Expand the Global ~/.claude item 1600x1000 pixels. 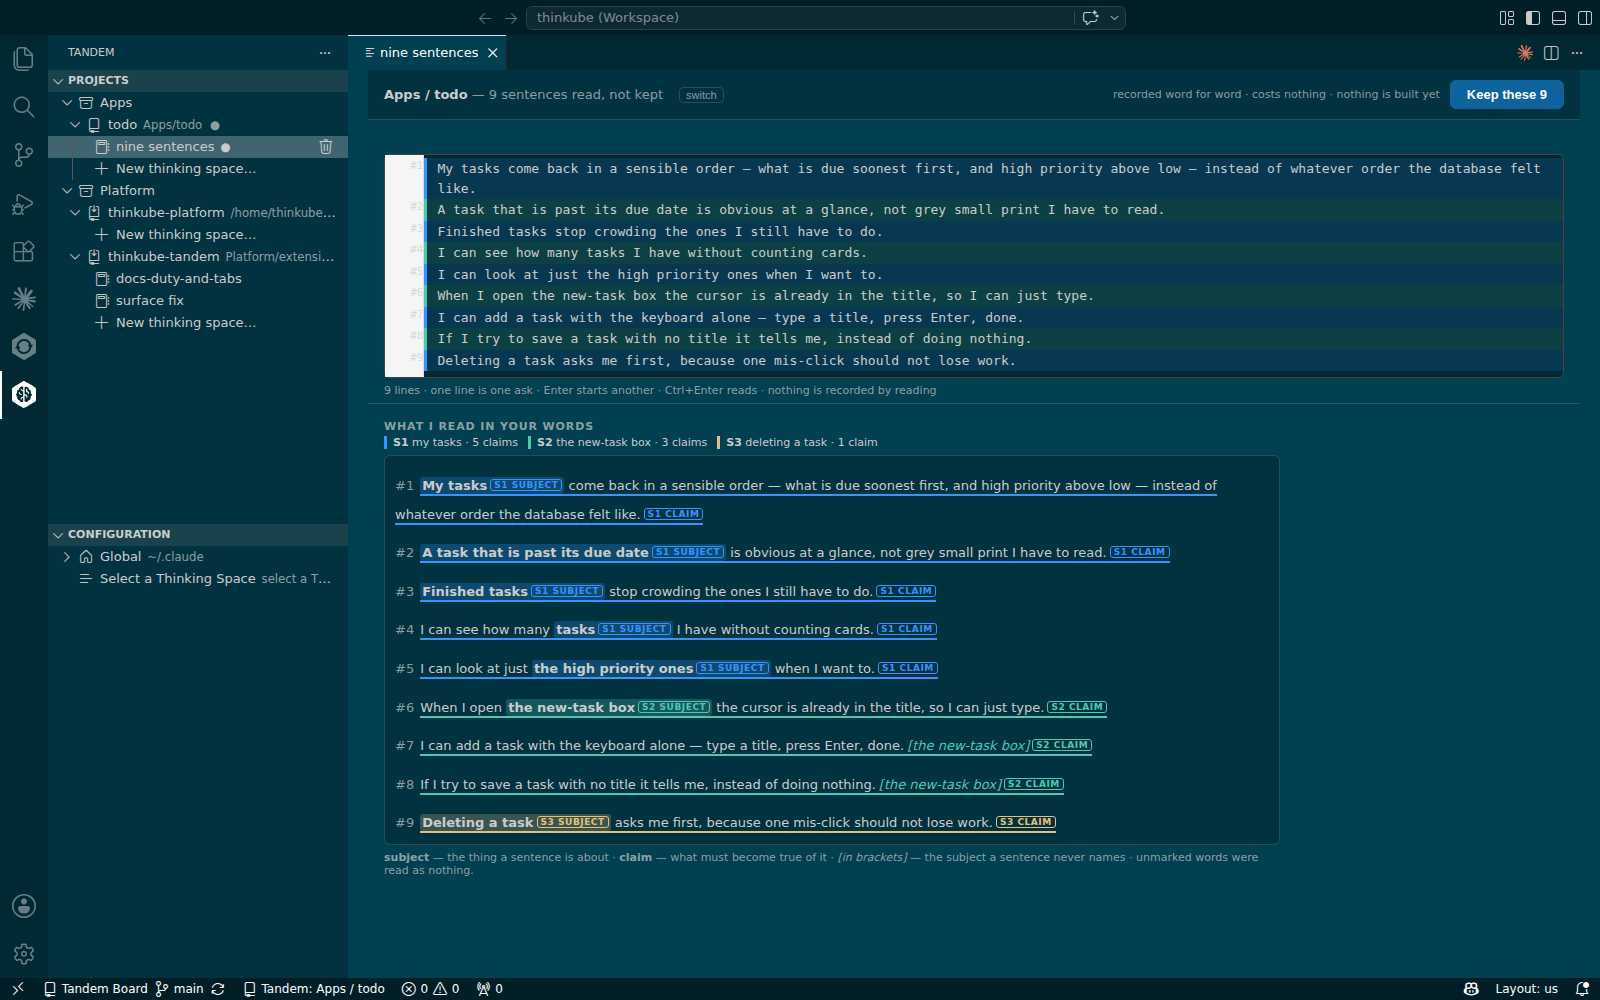pyautogui.click(x=67, y=557)
